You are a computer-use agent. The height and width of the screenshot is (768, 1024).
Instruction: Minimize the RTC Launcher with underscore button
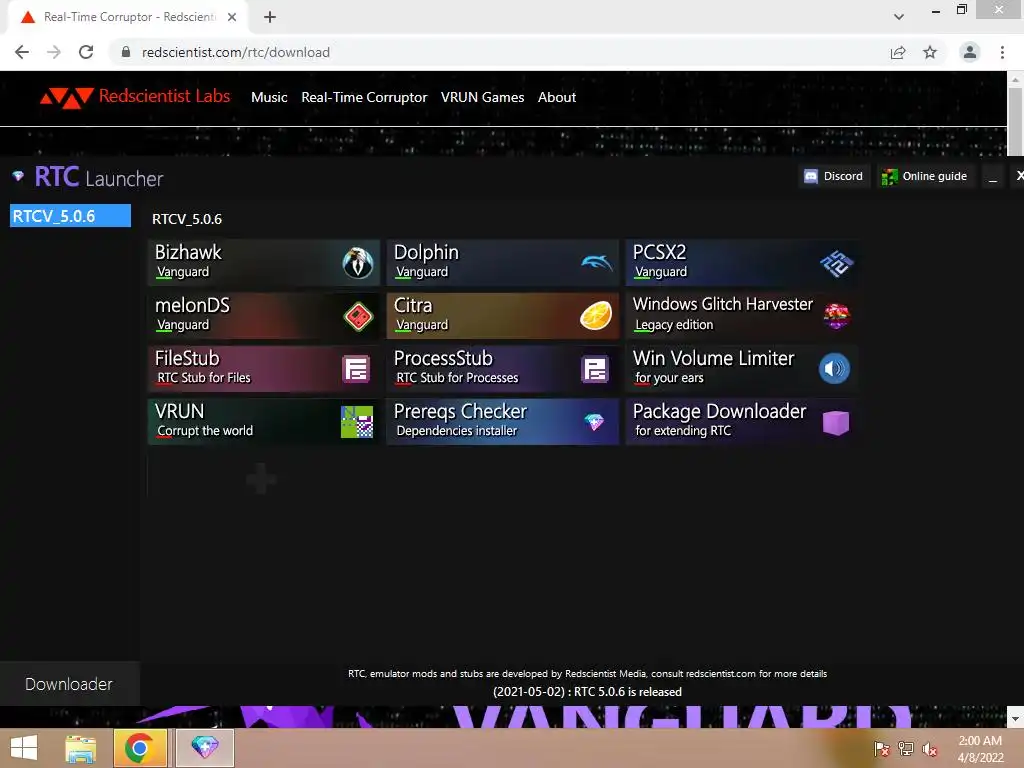click(x=993, y=177)
